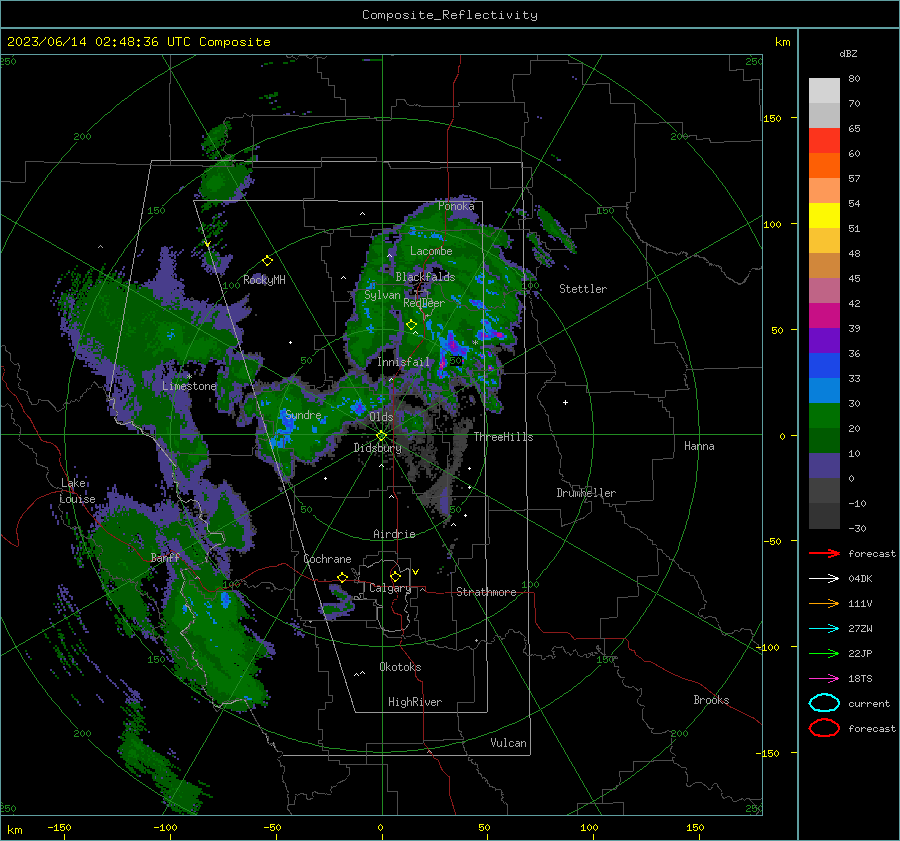Click the Hanna city label
Image resolution: width=900 pixels, height=841 pixels.
pos(699,446)
